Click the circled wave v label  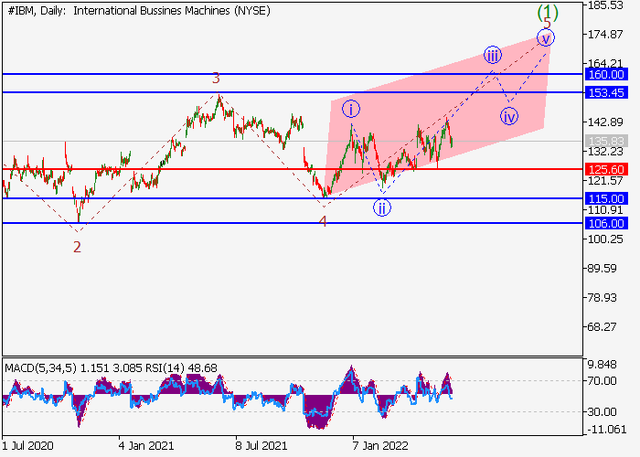(545, 37)
